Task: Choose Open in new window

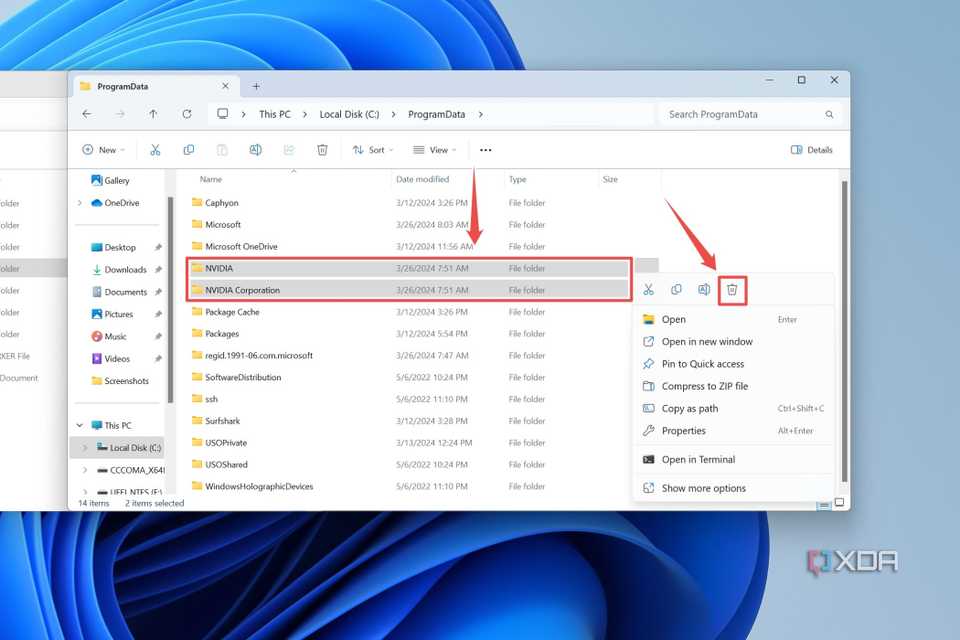Action: (733, 342)
